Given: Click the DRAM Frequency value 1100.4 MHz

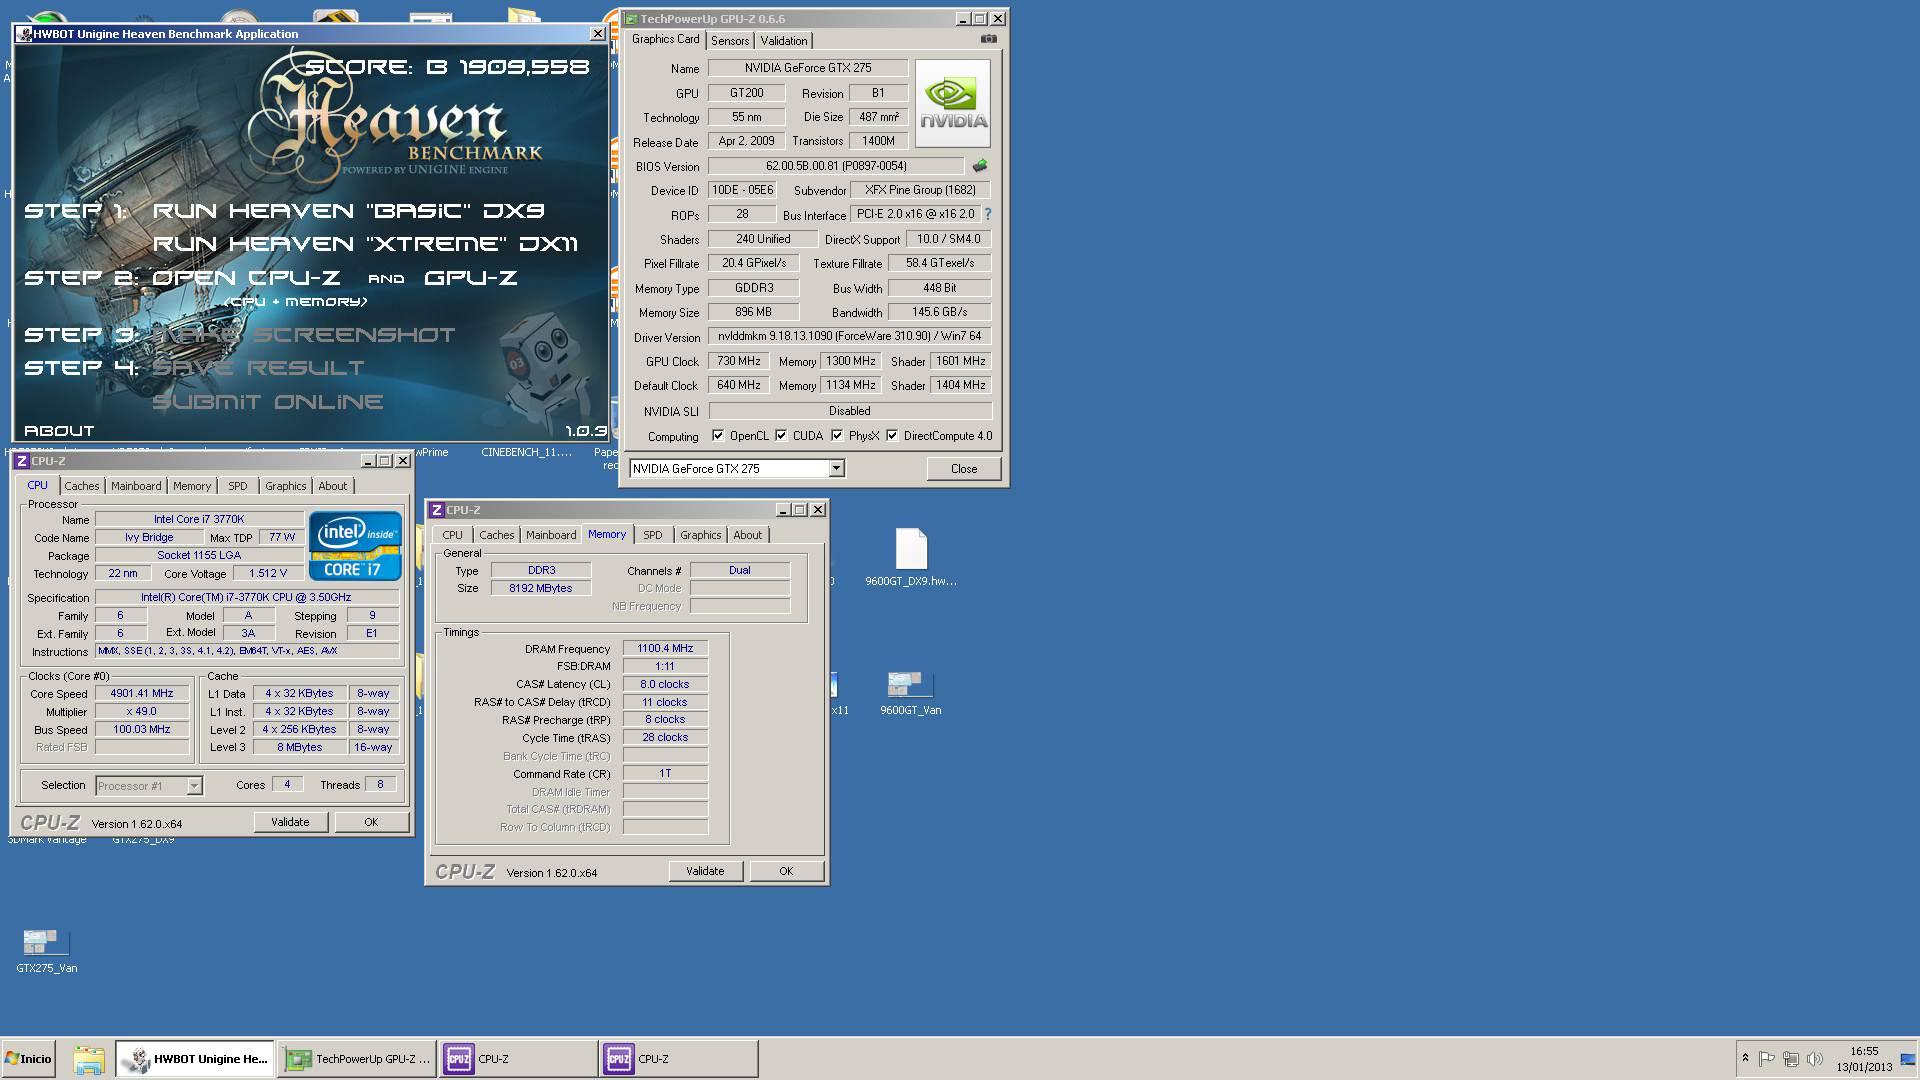Looking at the screenshot, I should [665, 648].
